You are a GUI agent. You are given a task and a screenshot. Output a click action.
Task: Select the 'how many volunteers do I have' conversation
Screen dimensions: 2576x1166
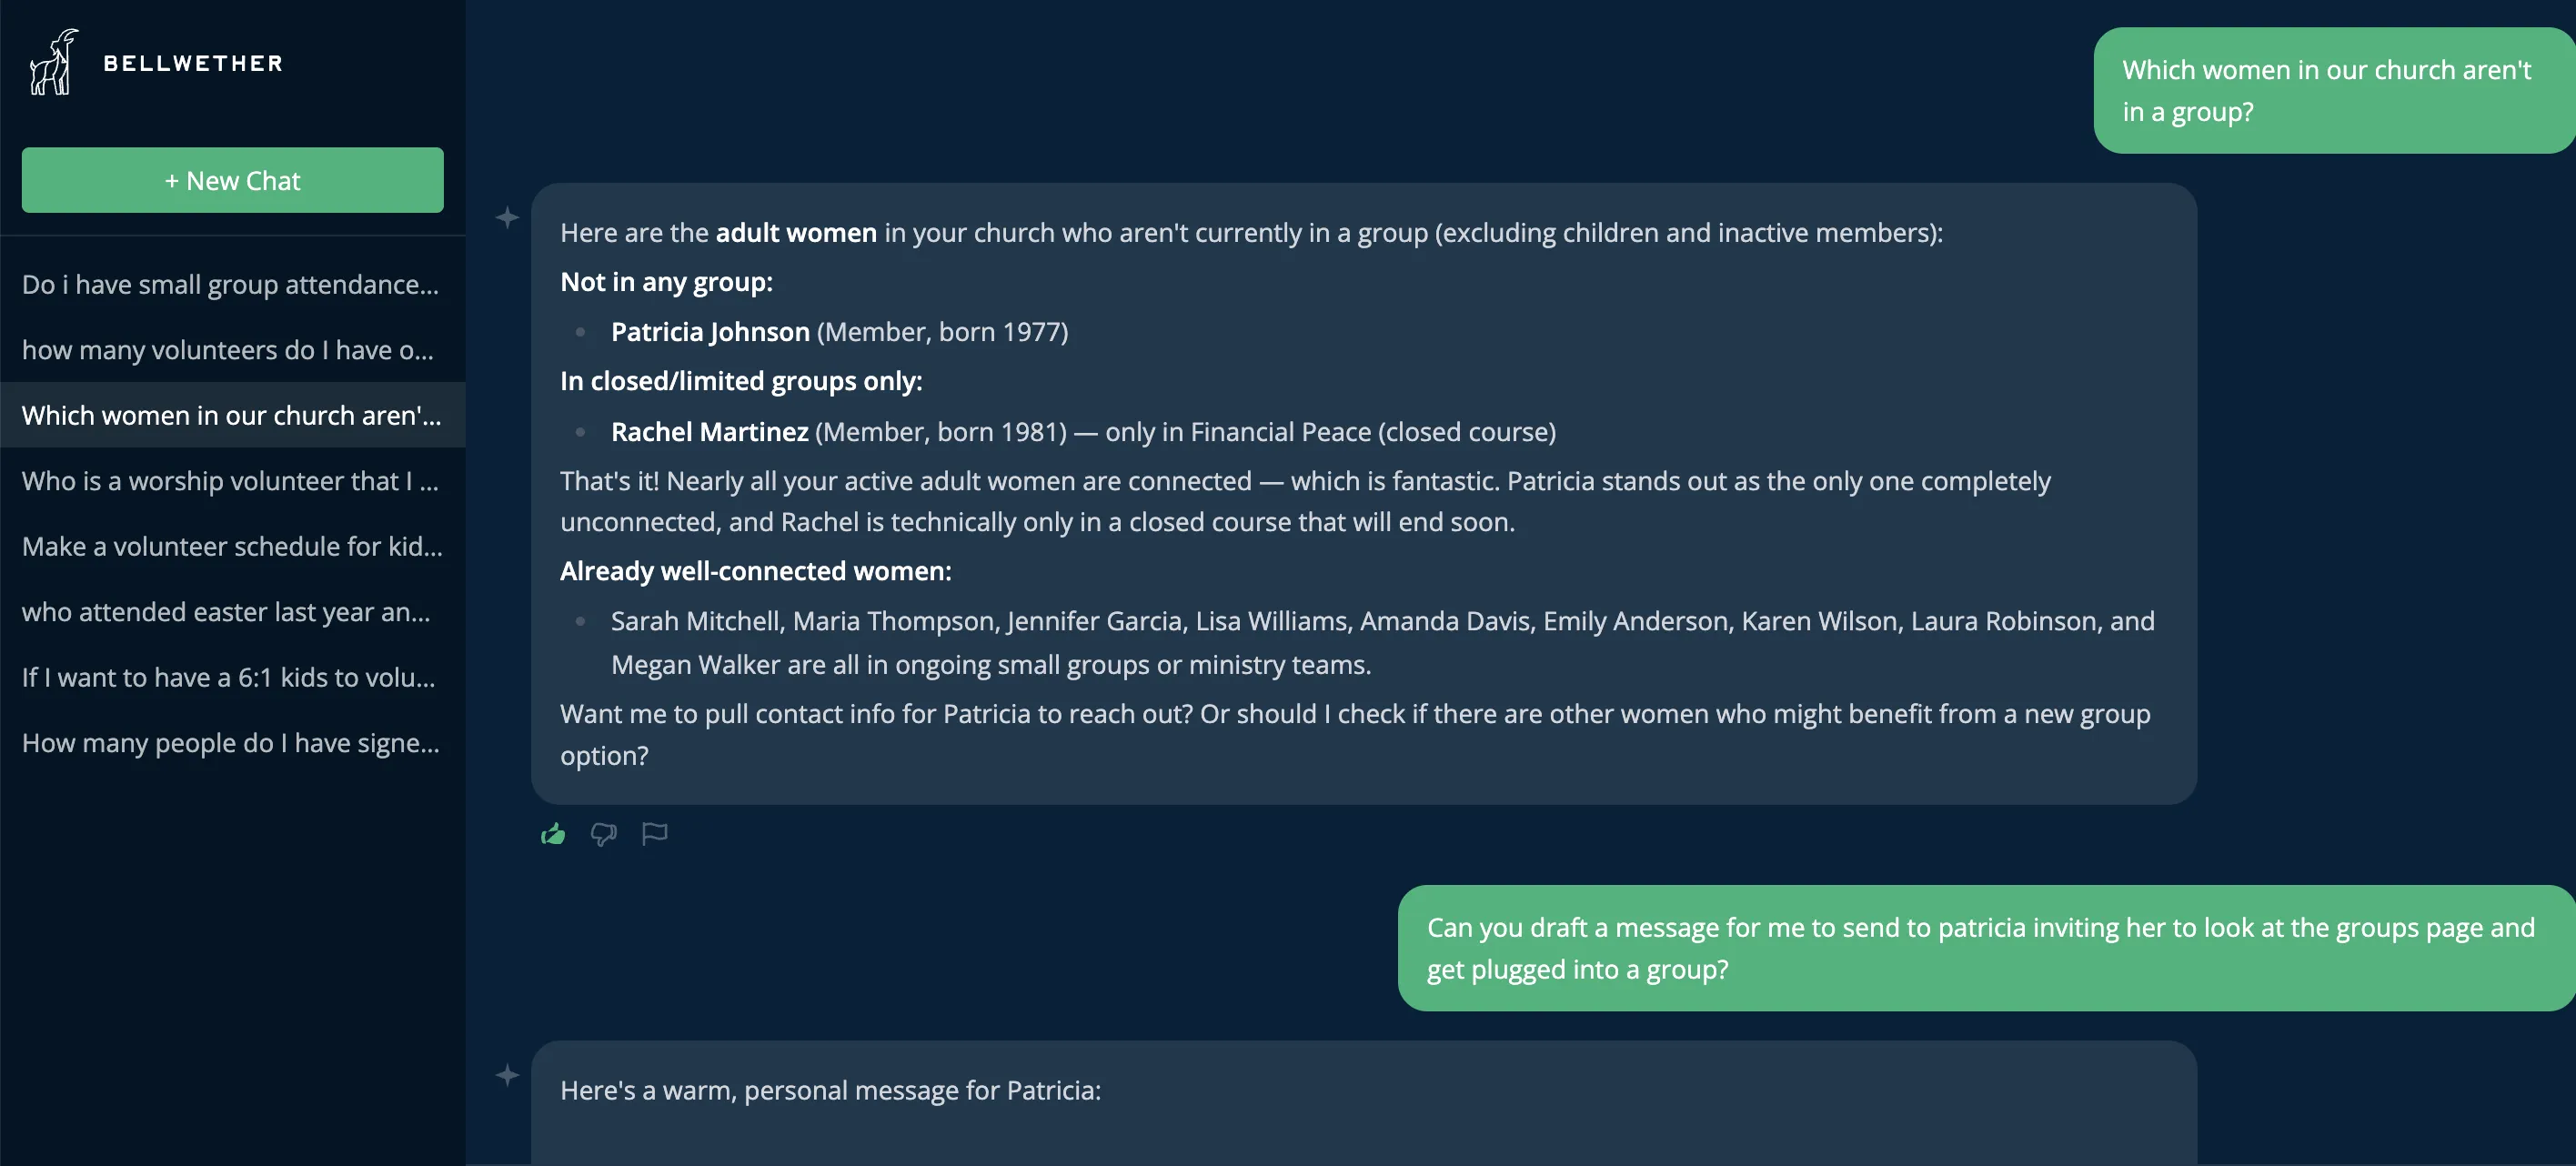(x=231, y=350)
